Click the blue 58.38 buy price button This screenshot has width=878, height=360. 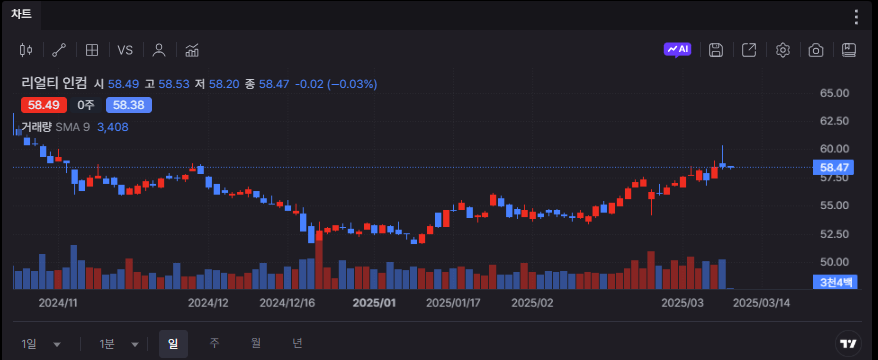(129, 105)
